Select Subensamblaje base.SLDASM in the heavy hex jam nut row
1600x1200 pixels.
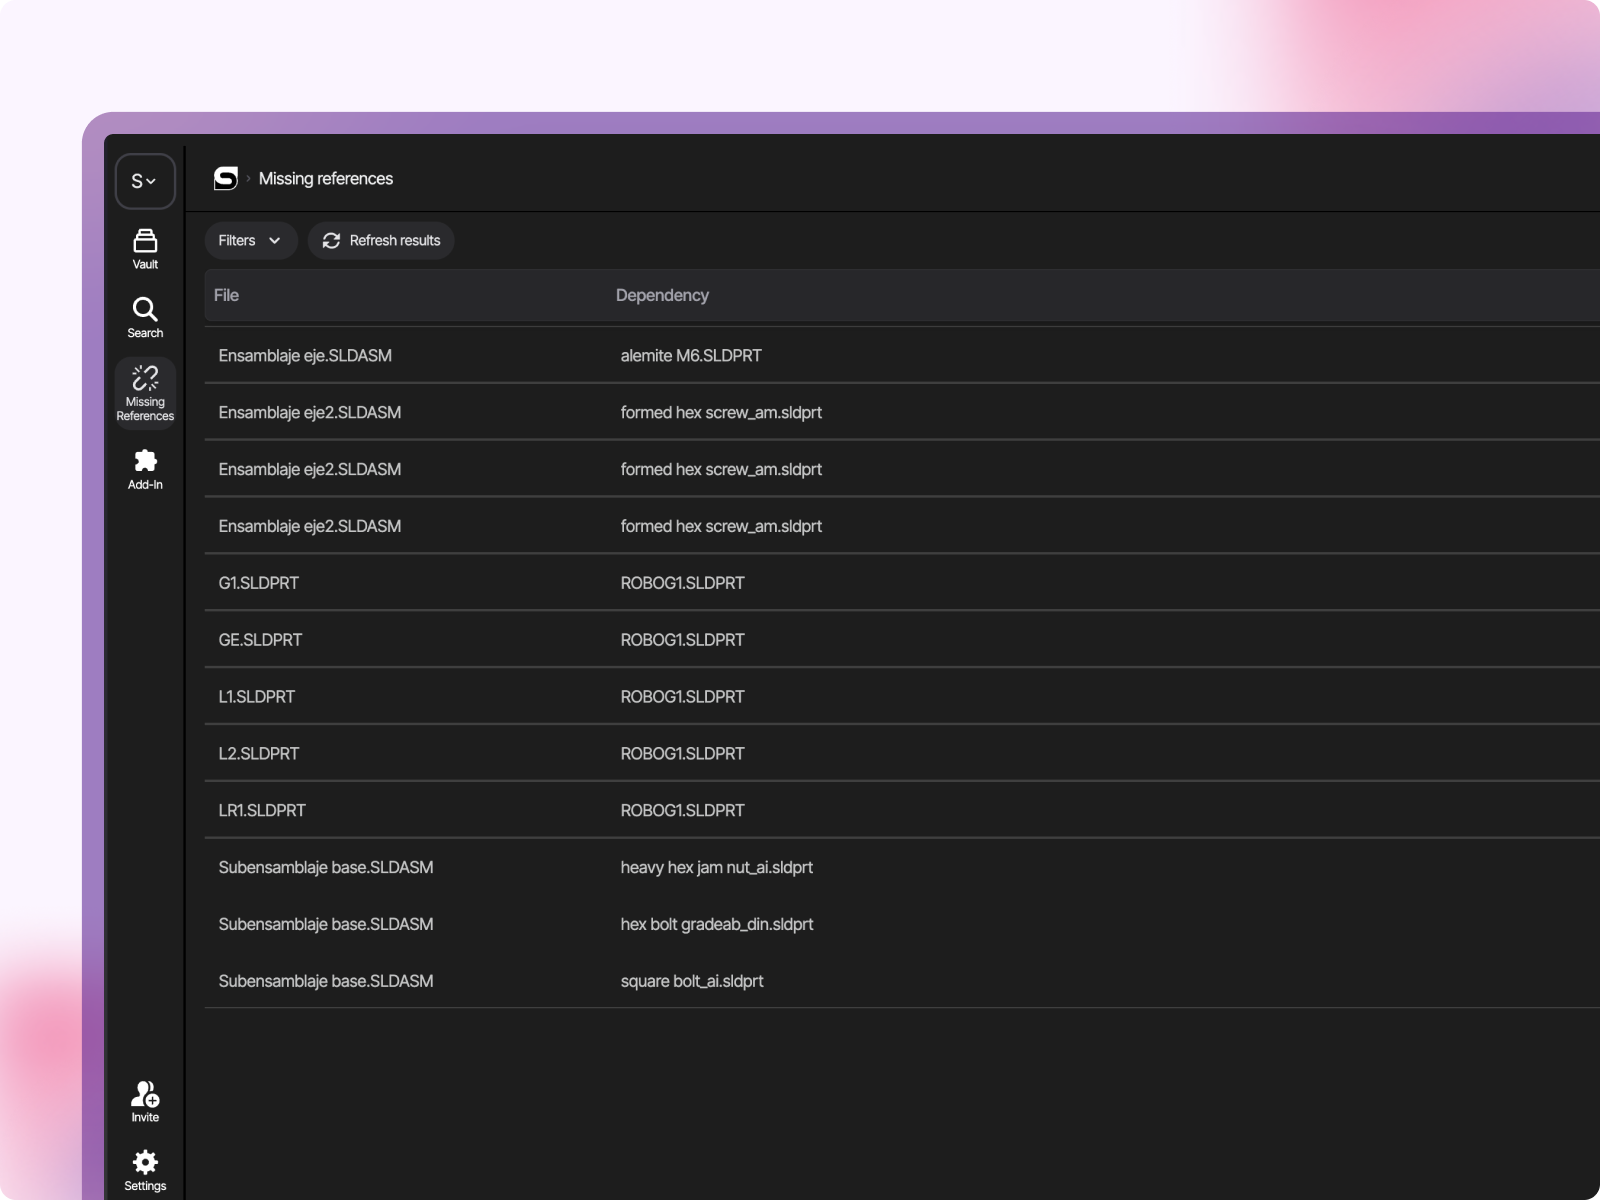tap(326, 868)
